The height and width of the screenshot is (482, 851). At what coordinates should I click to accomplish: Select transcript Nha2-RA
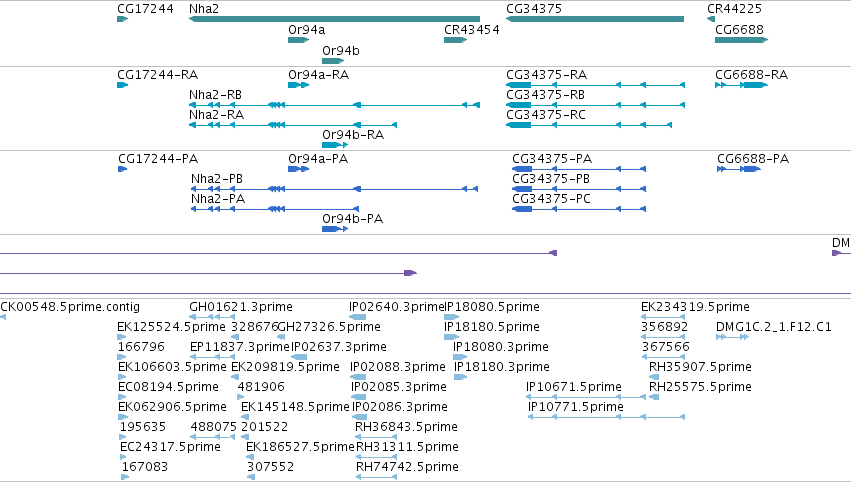coord(217,115)
